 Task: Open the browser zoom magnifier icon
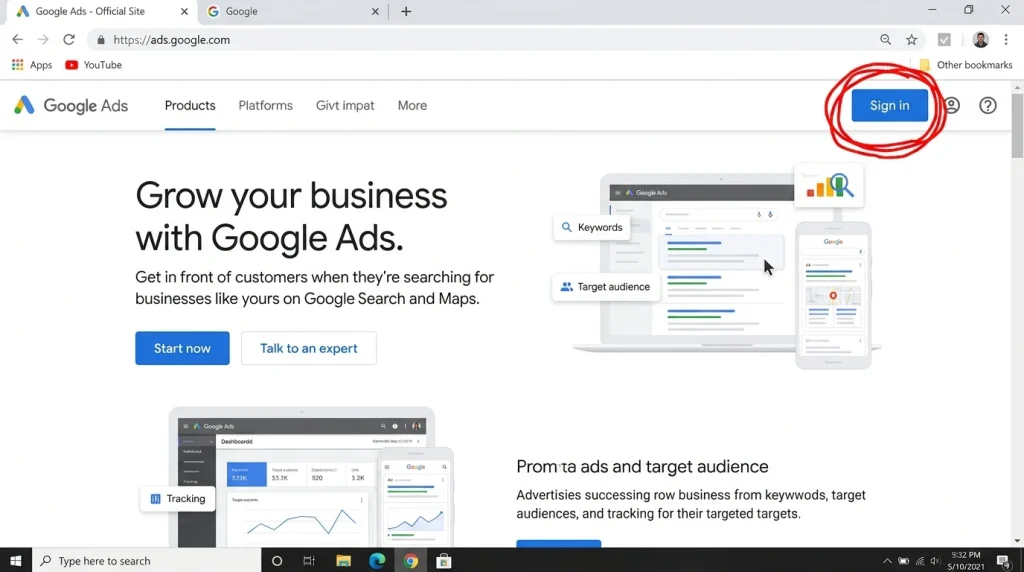[886, 40]
